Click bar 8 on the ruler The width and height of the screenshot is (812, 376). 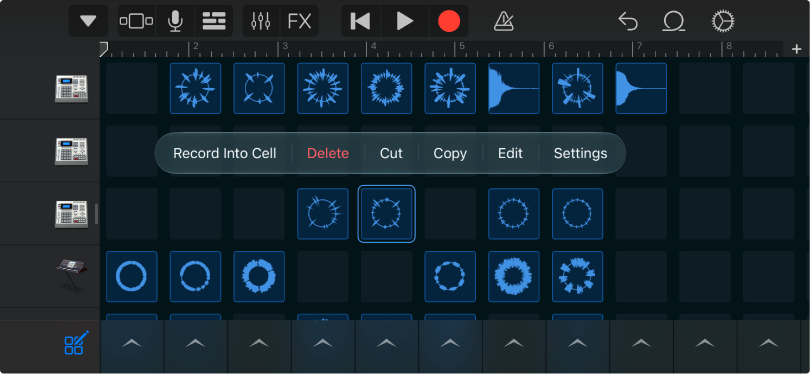click(x=729, y=47)
